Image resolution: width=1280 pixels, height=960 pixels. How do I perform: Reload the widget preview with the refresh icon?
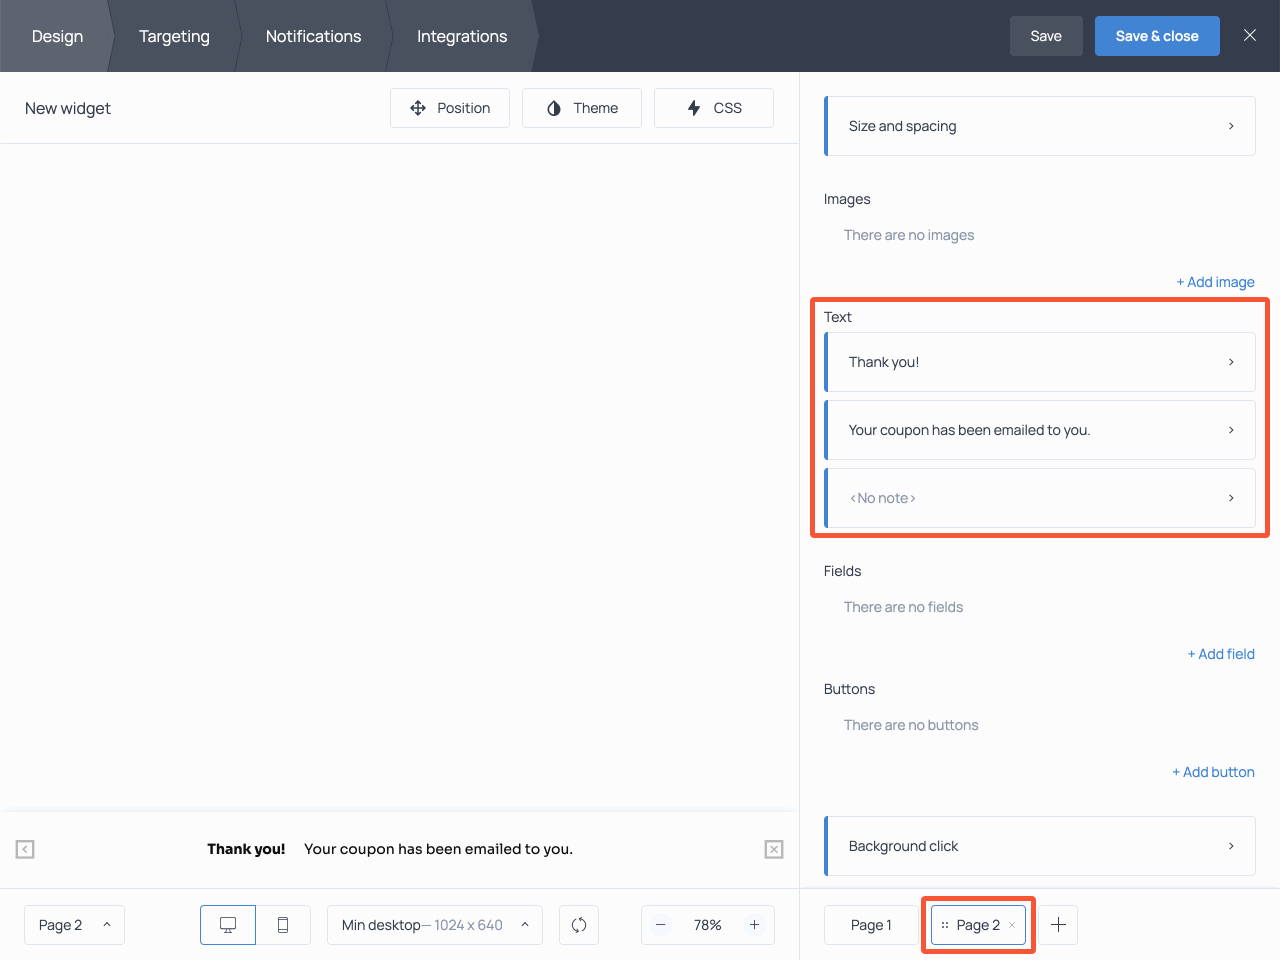(579, 925)
